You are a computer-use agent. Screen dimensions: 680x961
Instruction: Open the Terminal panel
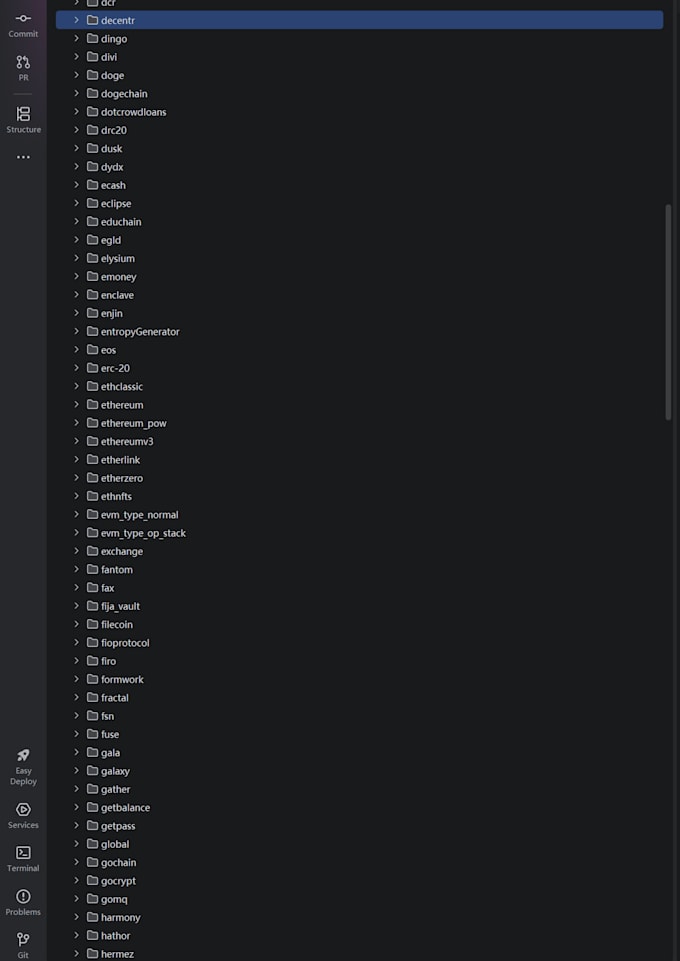pos(23,859)
